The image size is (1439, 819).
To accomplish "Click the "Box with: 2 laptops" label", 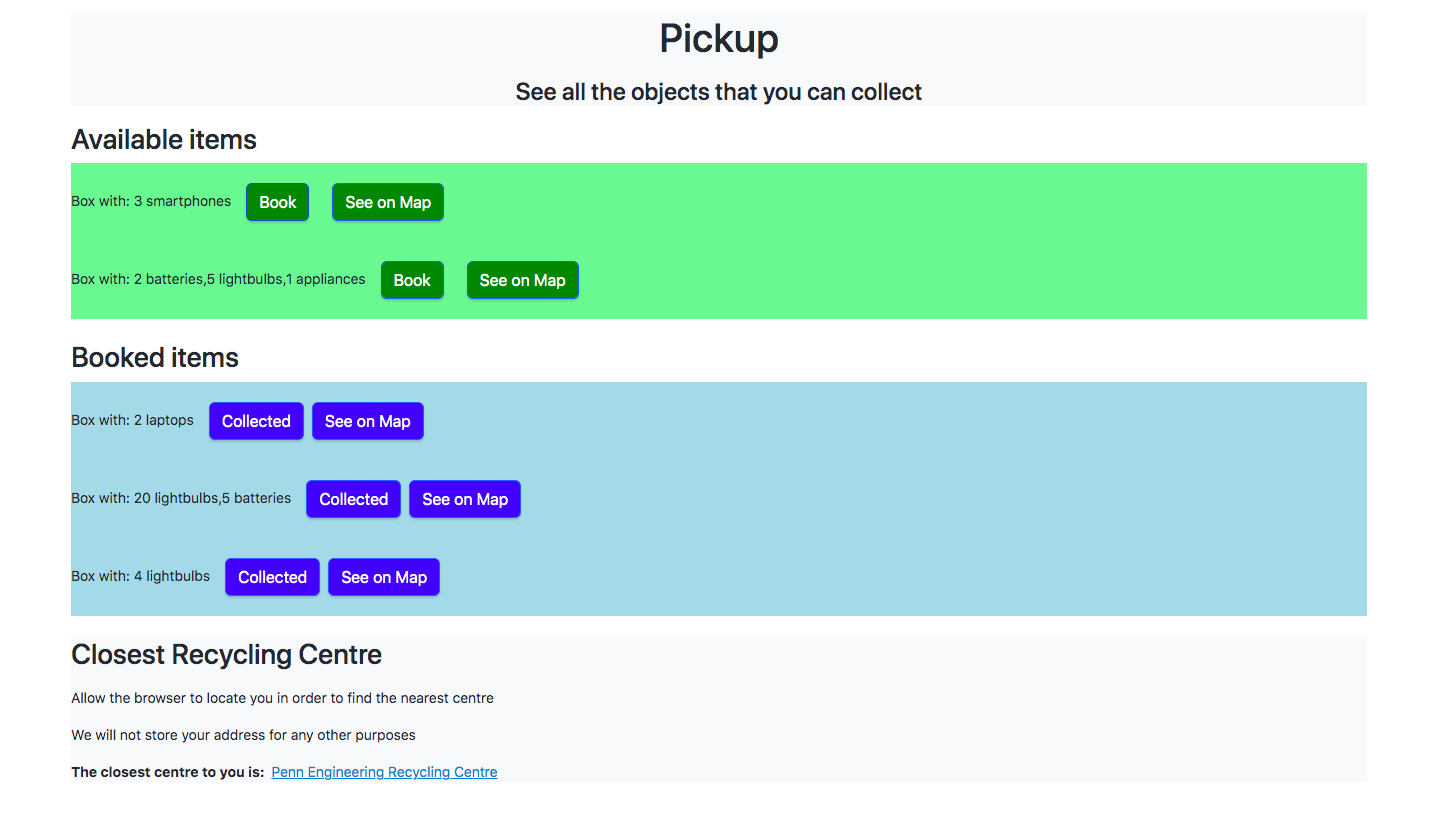I will [x=132, y=420].
